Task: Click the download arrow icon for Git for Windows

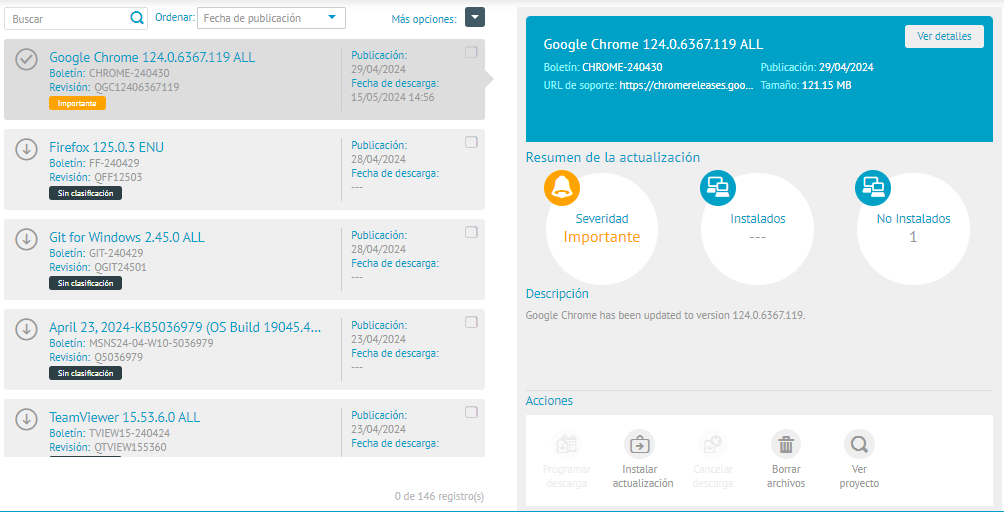Action: [26, 239]
